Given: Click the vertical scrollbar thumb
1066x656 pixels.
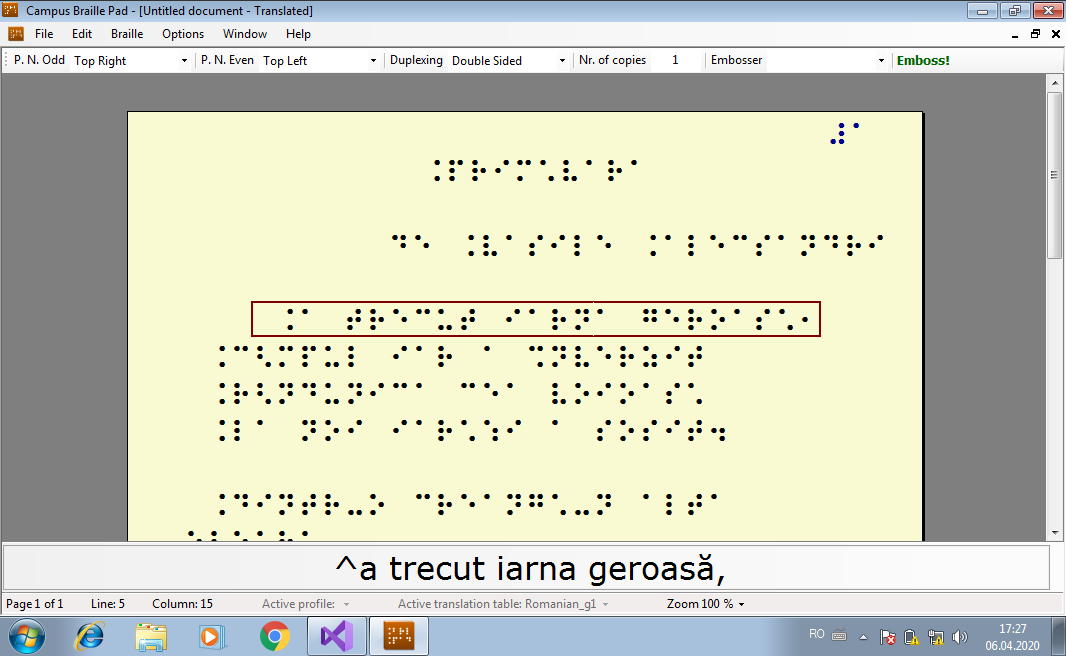Looking at the screenshot, I should coord(1054,175).
